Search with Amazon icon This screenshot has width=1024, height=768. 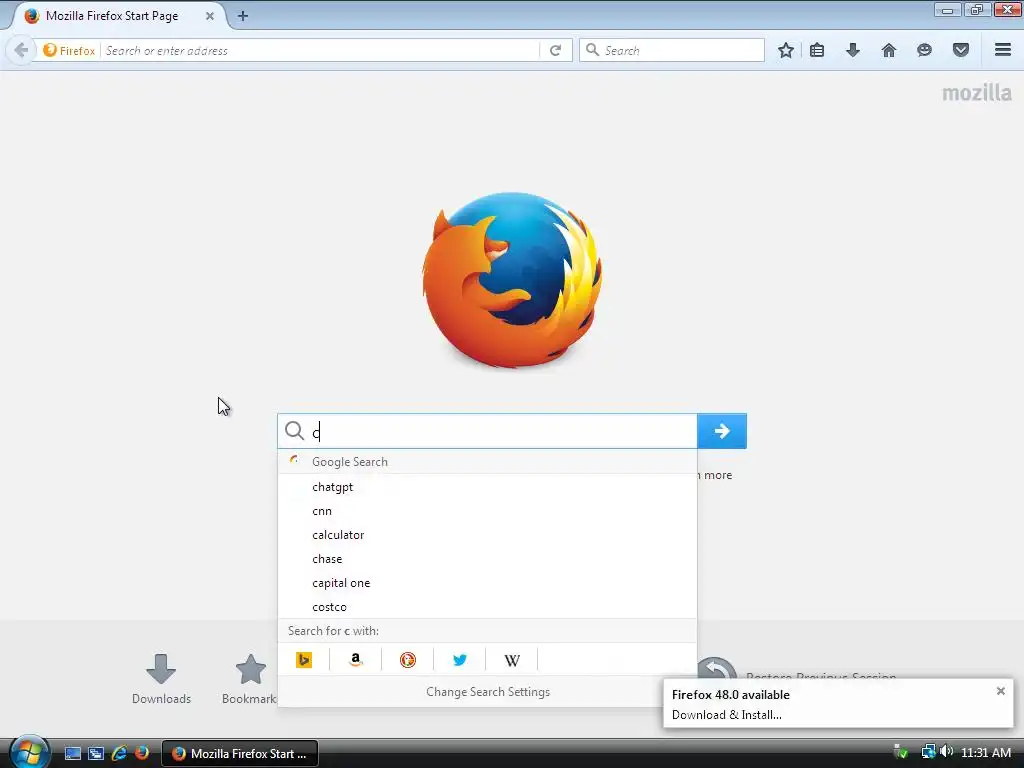pyautogui.click(x=356, y=660)
